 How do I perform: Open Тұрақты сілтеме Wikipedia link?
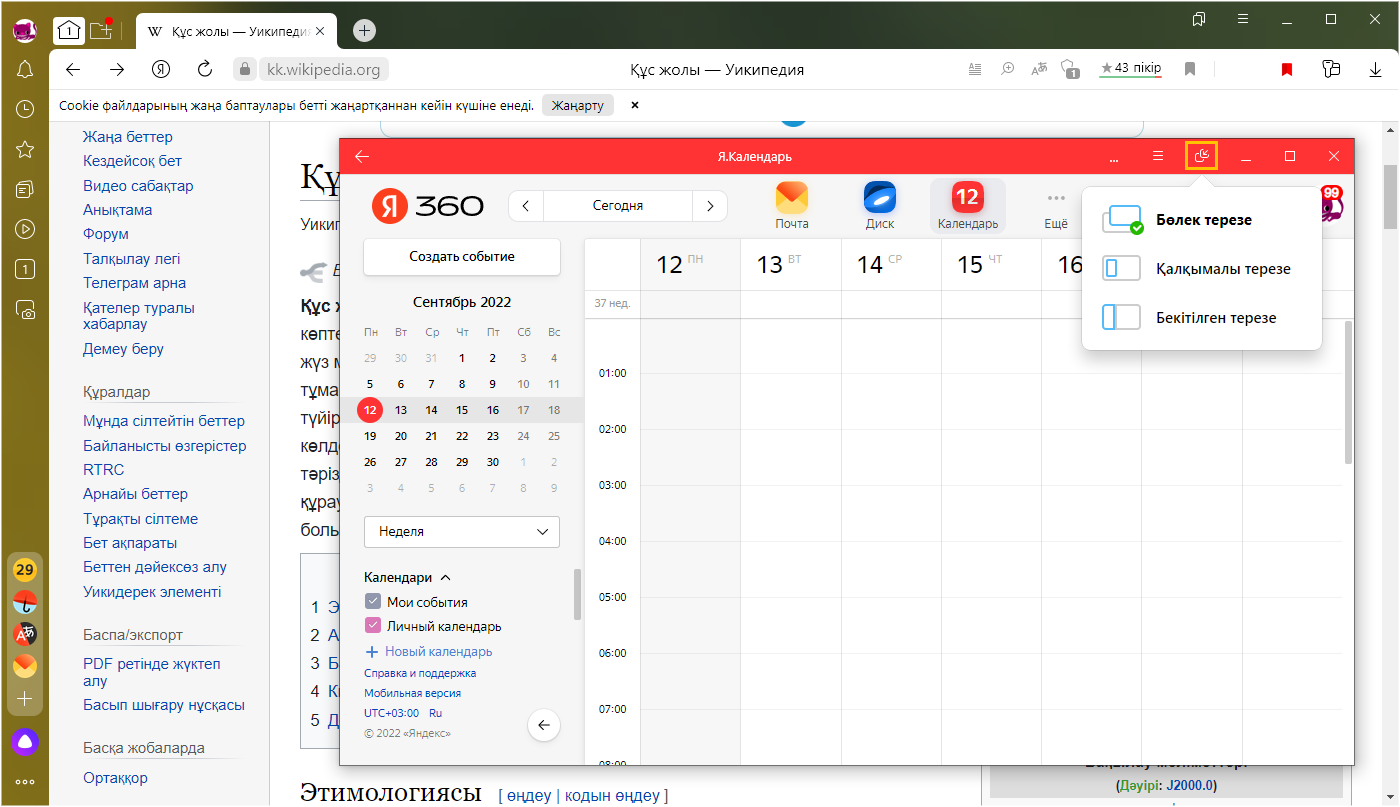(x=140, y=519)
